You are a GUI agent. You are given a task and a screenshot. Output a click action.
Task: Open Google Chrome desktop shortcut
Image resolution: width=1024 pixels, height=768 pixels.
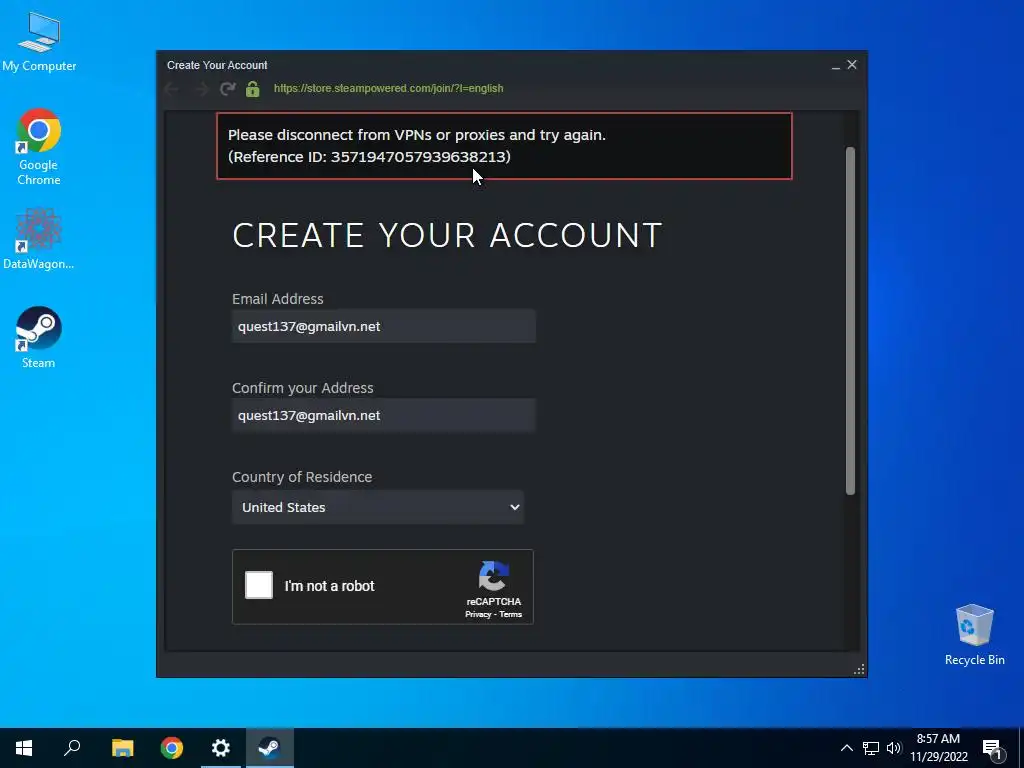pyautogui.click(x=39, y=147)
